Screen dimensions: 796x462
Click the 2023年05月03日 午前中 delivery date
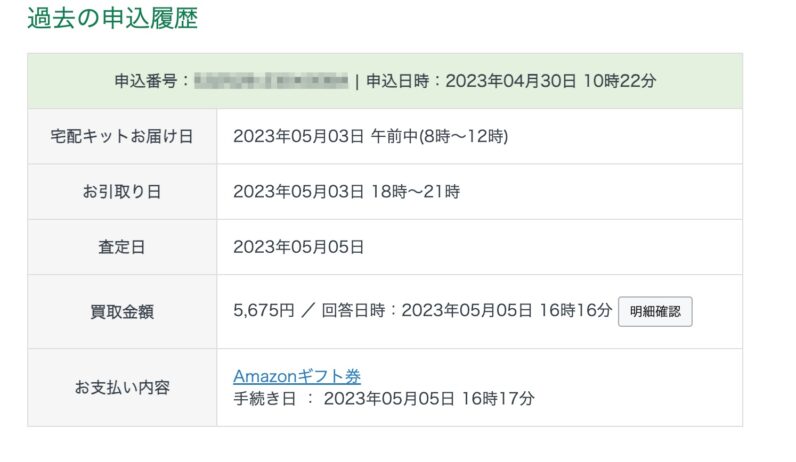(371, 136)
